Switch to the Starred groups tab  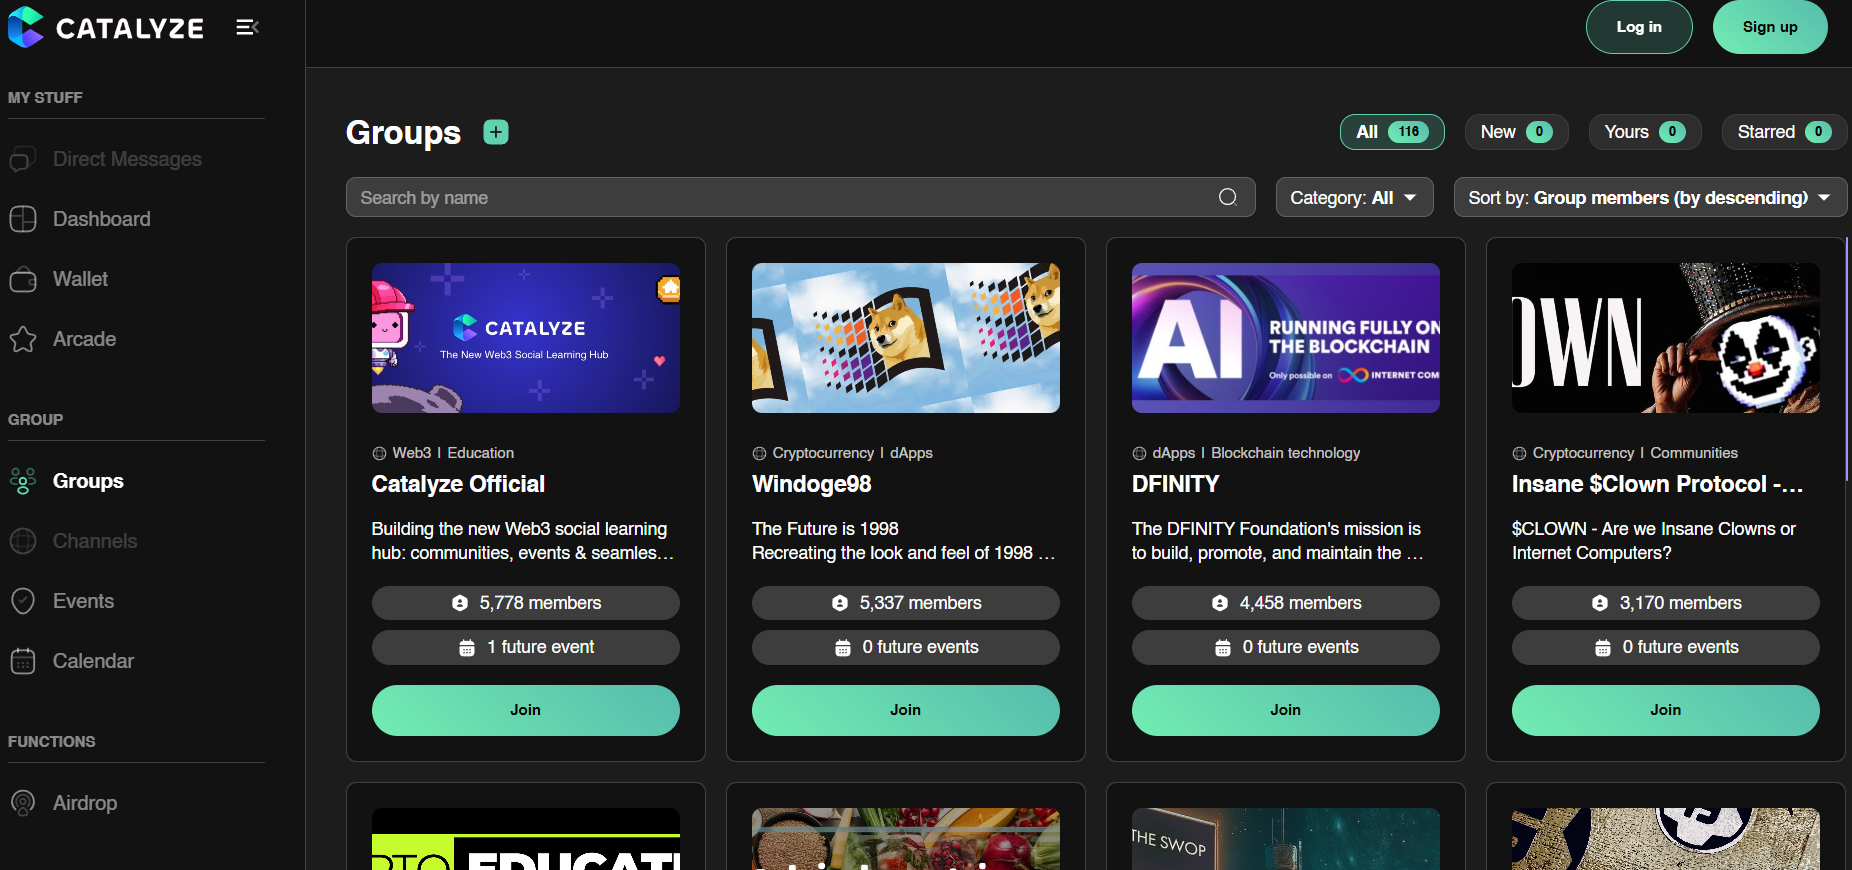point(1784,132)
